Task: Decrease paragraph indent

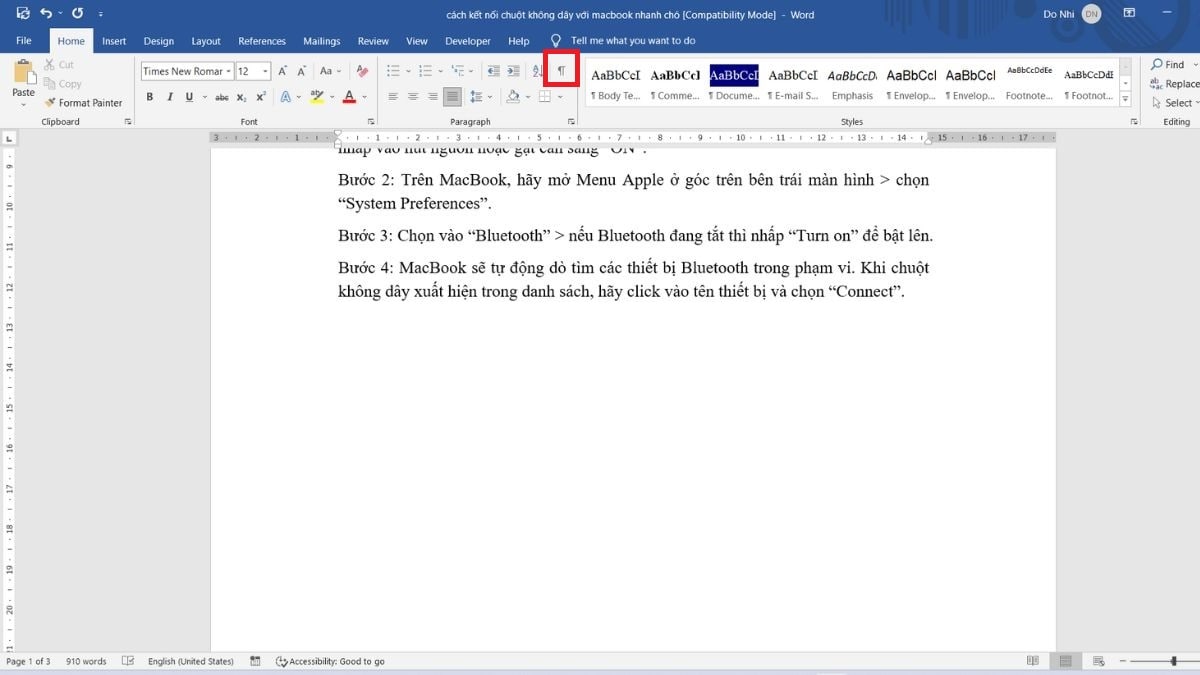Action: [493, 71]
